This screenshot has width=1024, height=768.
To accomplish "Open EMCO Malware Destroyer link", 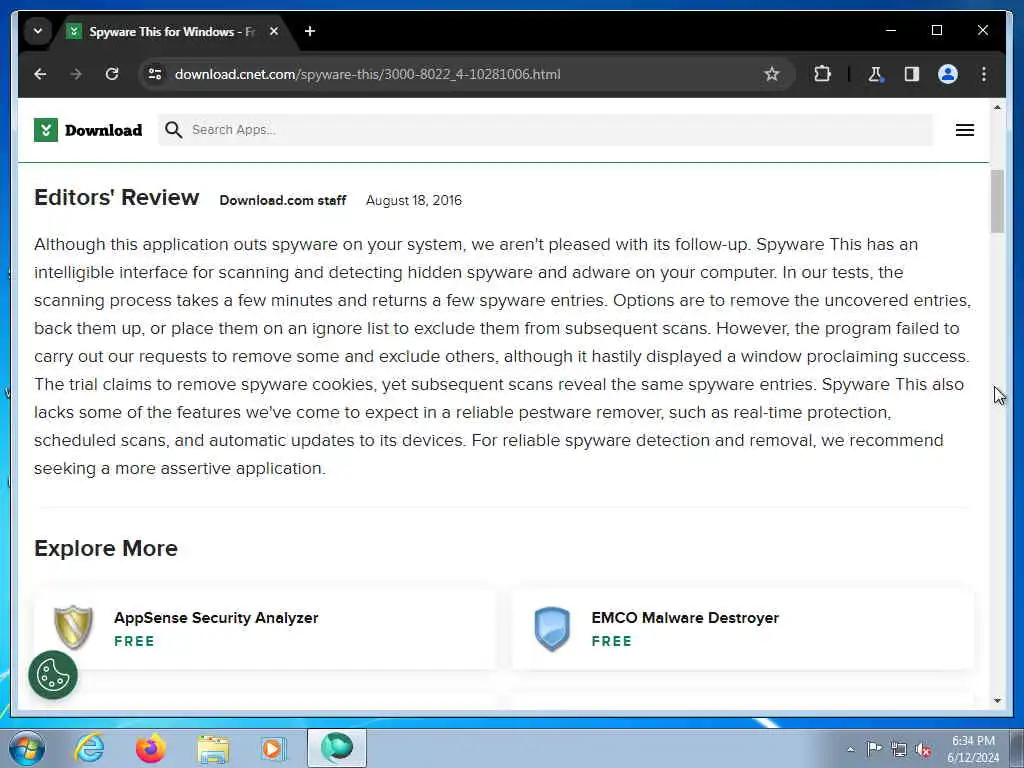I will pos(685,618).
